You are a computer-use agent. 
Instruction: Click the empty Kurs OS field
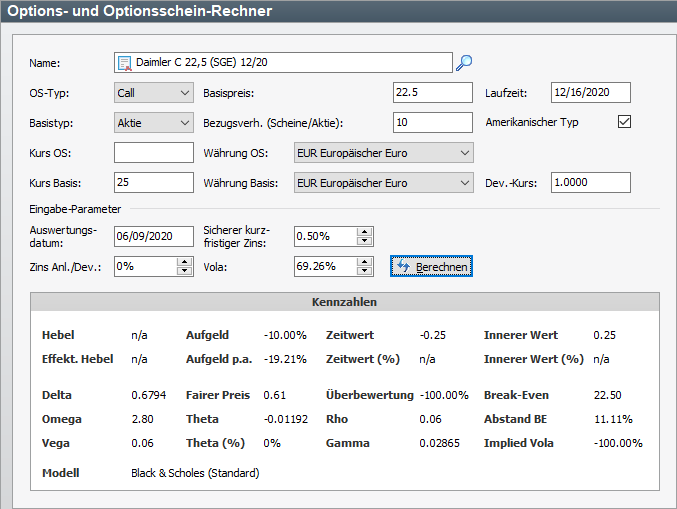tap(154, 153)
